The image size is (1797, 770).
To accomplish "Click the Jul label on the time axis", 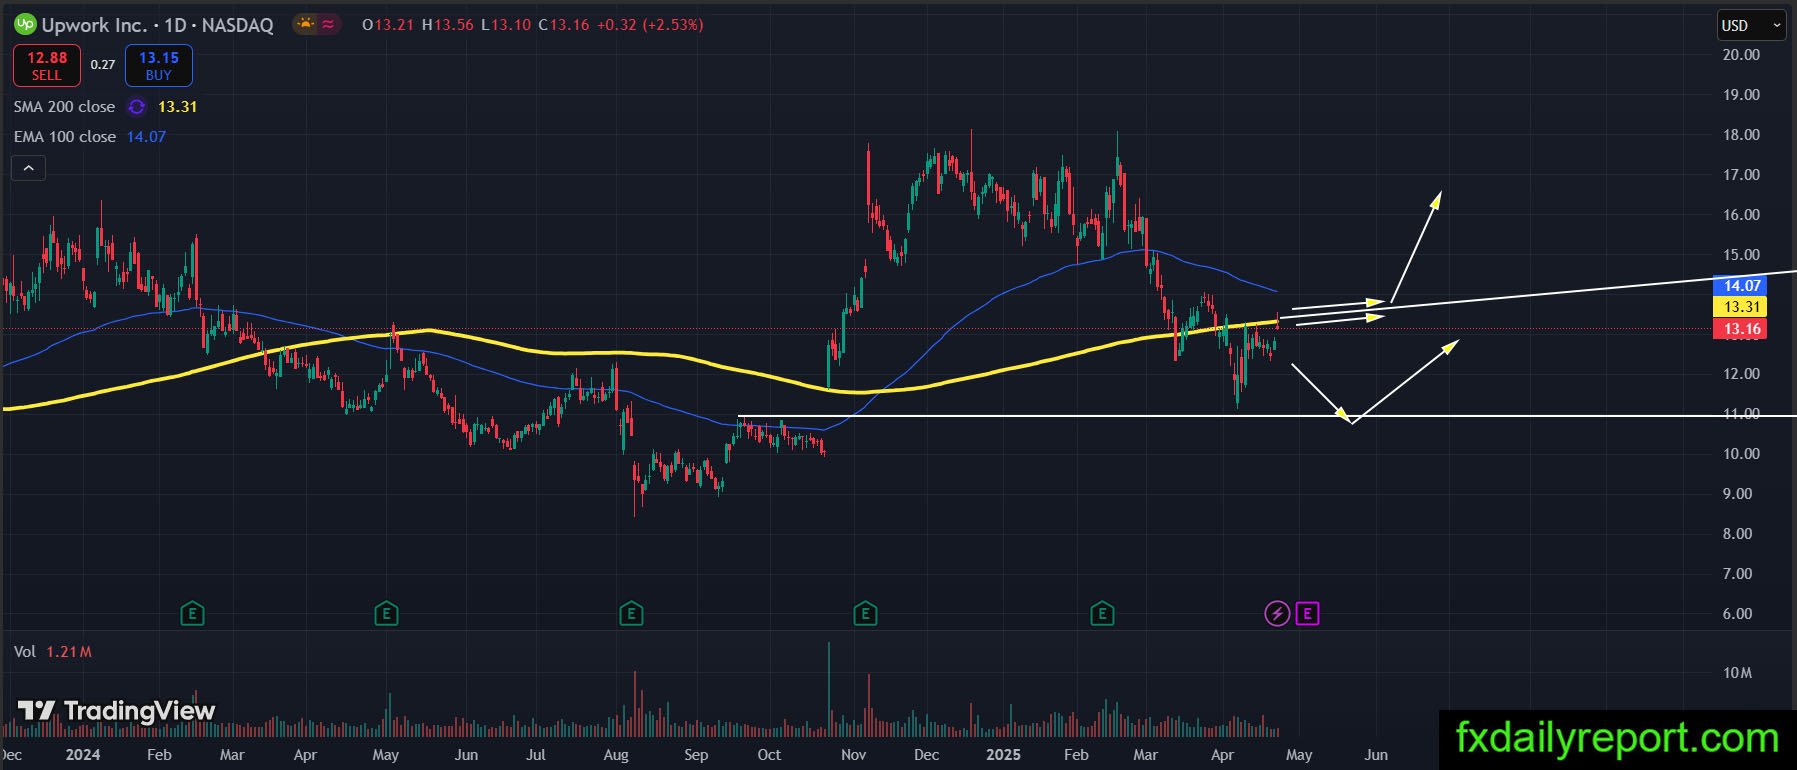I will 536,755.
